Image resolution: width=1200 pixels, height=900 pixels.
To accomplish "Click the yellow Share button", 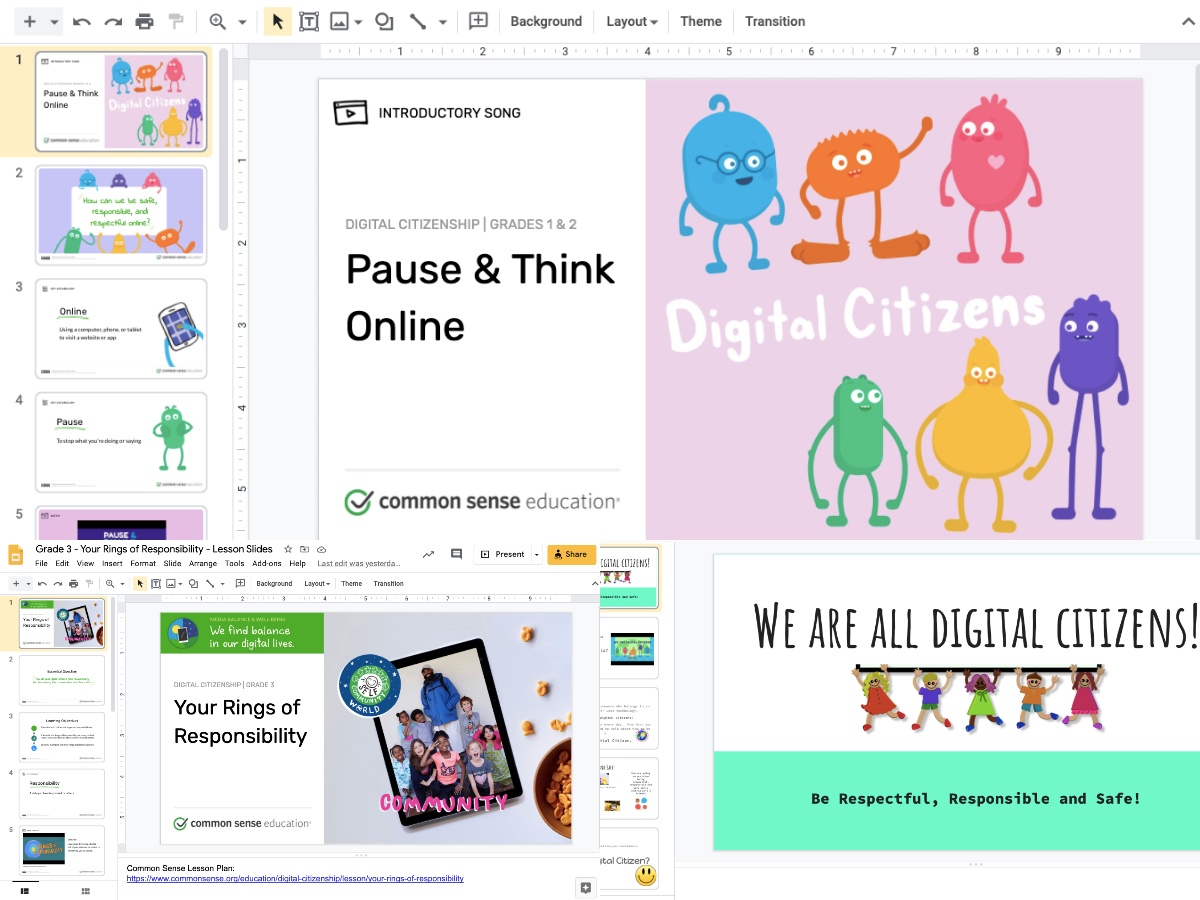I will [x=571, y=554].
